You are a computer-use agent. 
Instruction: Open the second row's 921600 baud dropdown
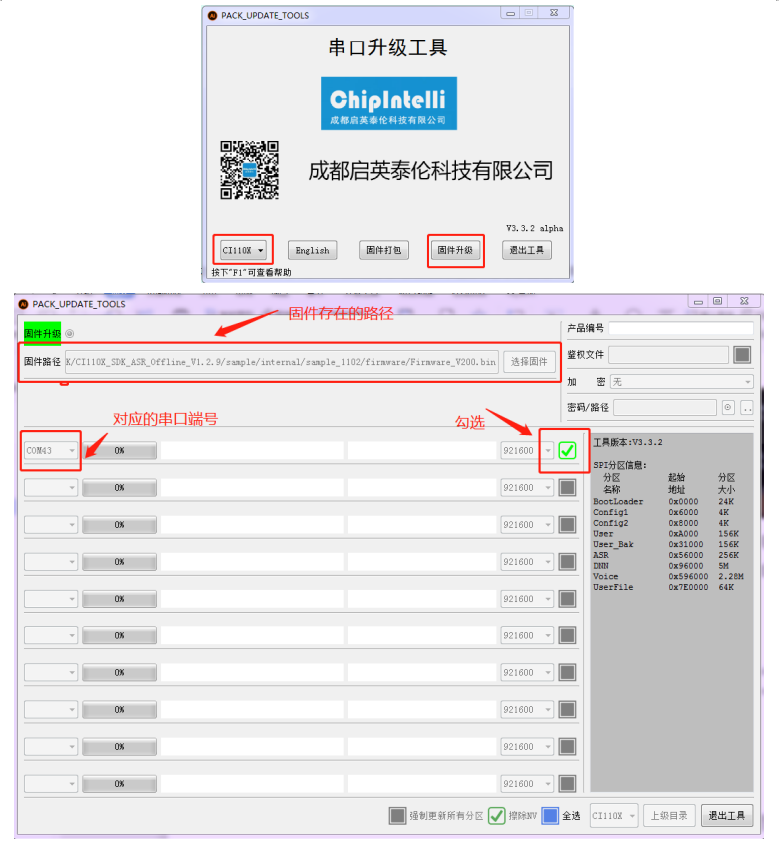[x=527, y=488]
